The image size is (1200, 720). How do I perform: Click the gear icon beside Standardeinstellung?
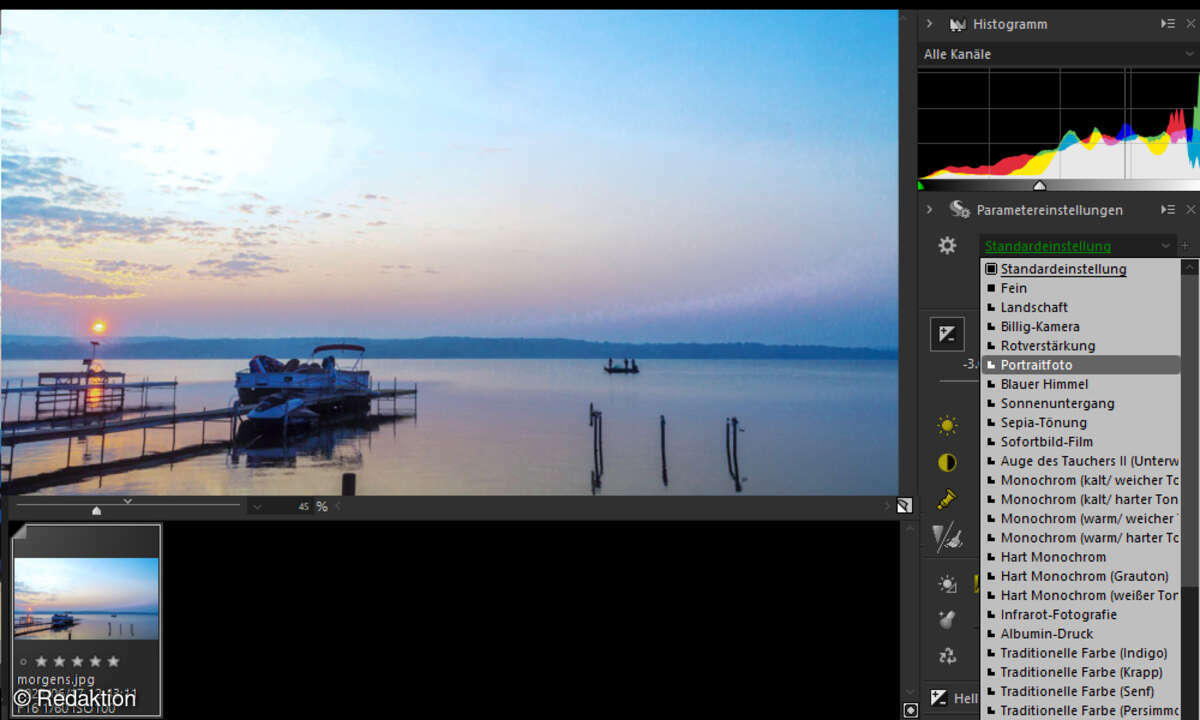[947, 245]
